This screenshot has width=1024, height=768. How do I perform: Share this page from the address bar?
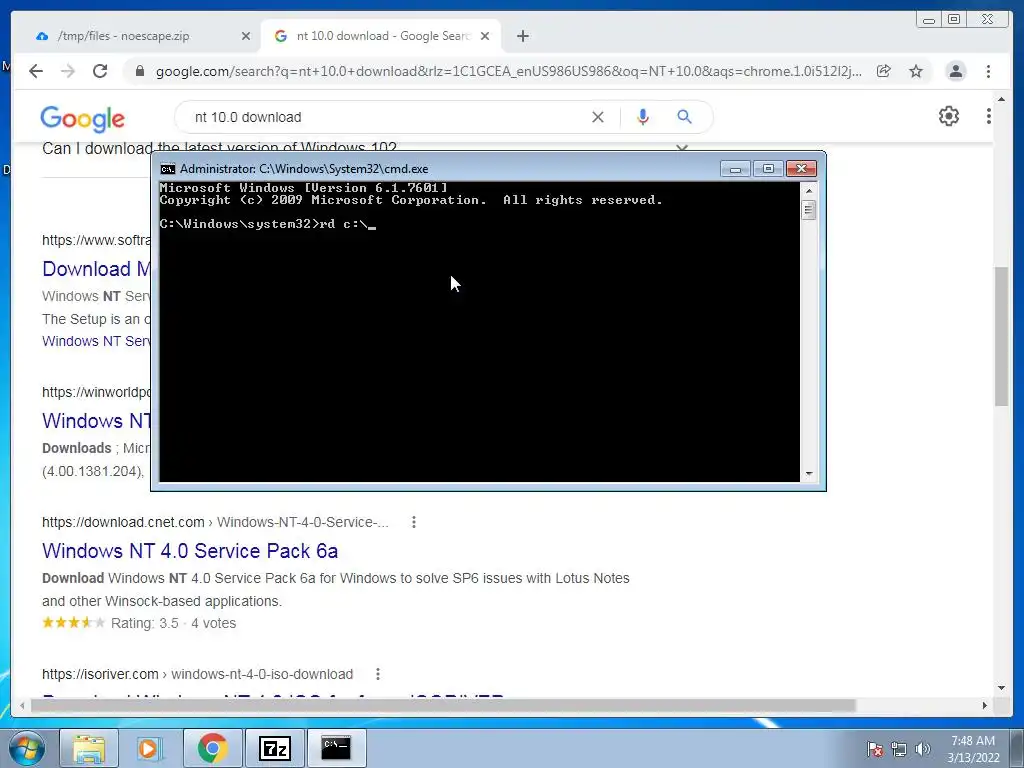point(884,71)
